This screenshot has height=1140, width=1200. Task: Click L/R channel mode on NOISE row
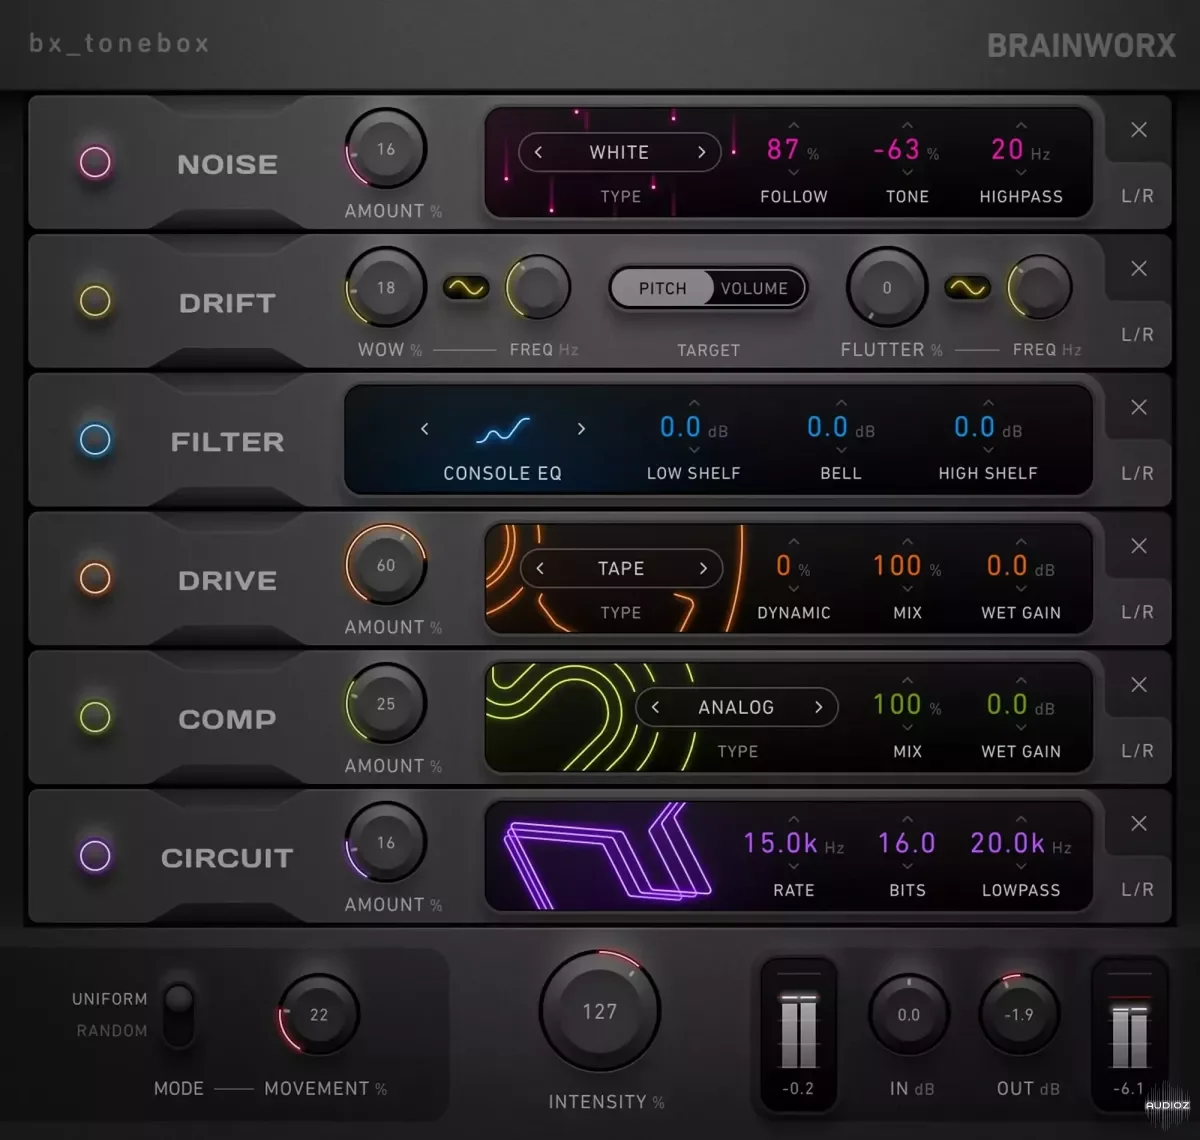pyautogui.click(x=1137, y=196)
